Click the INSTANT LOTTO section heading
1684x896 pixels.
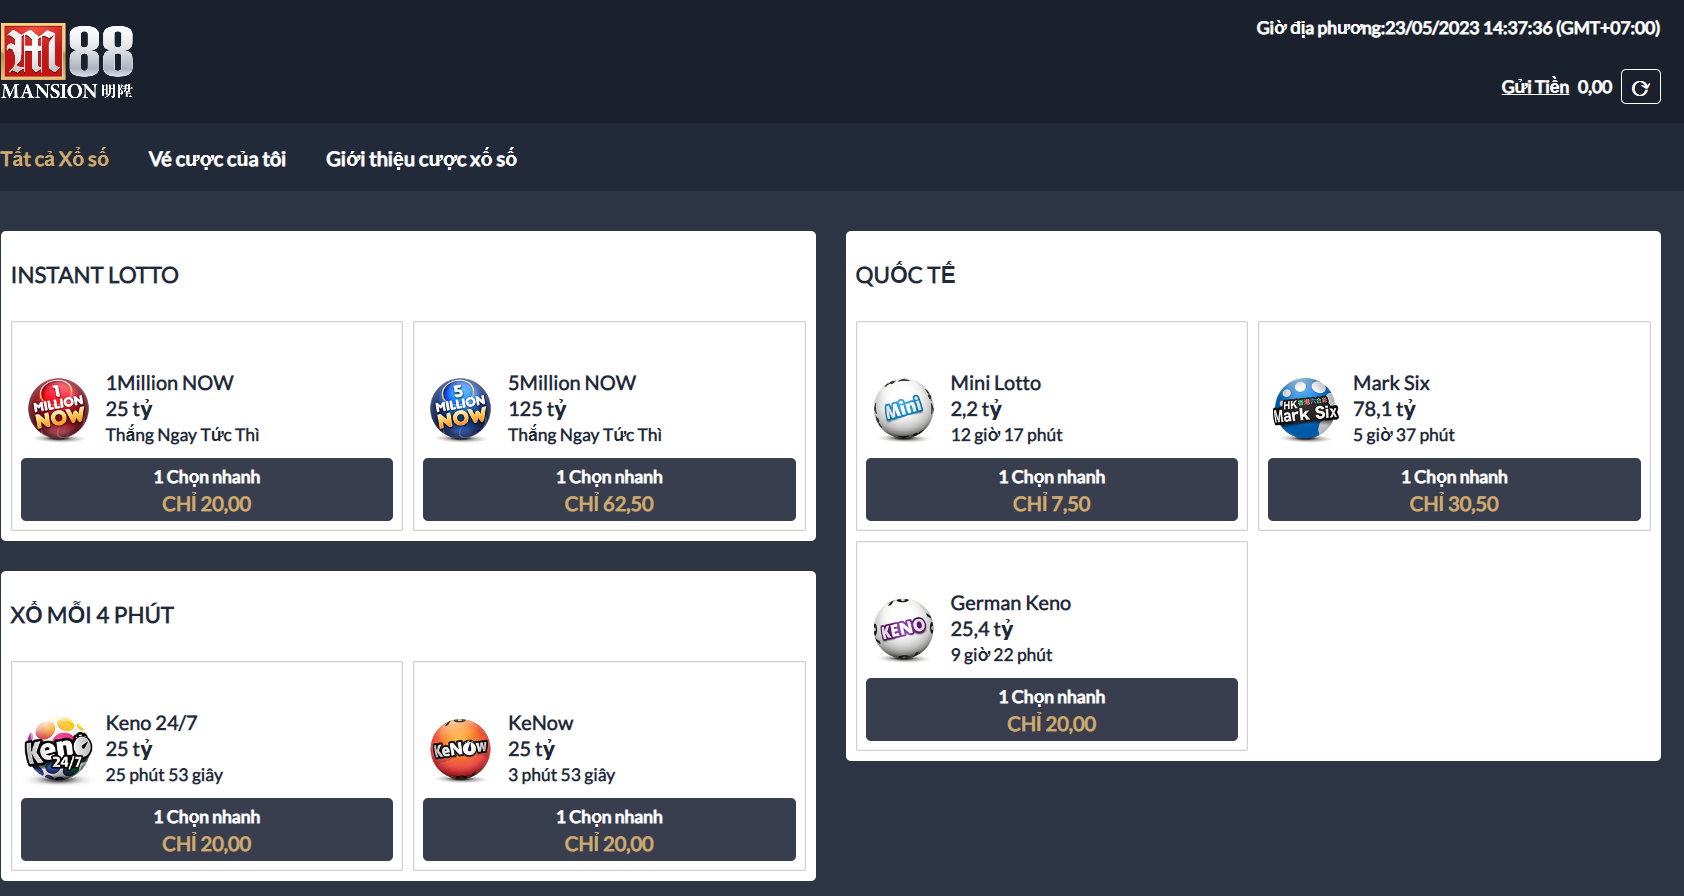[x=95, y=275]
